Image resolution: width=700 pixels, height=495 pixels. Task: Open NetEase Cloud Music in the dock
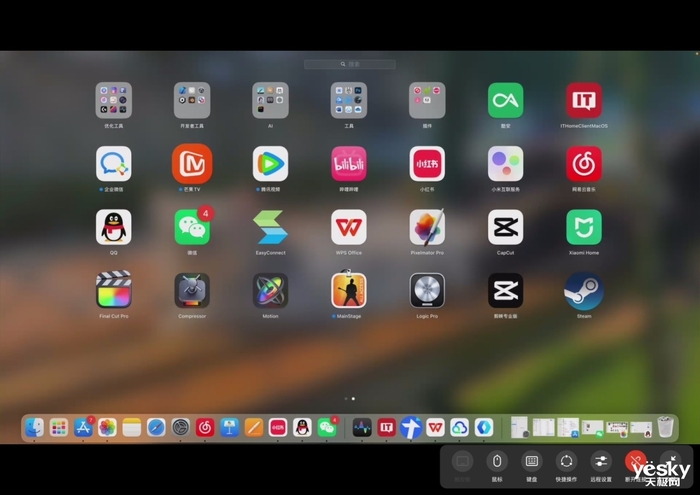pyautogui.click(x=205, y=428)
